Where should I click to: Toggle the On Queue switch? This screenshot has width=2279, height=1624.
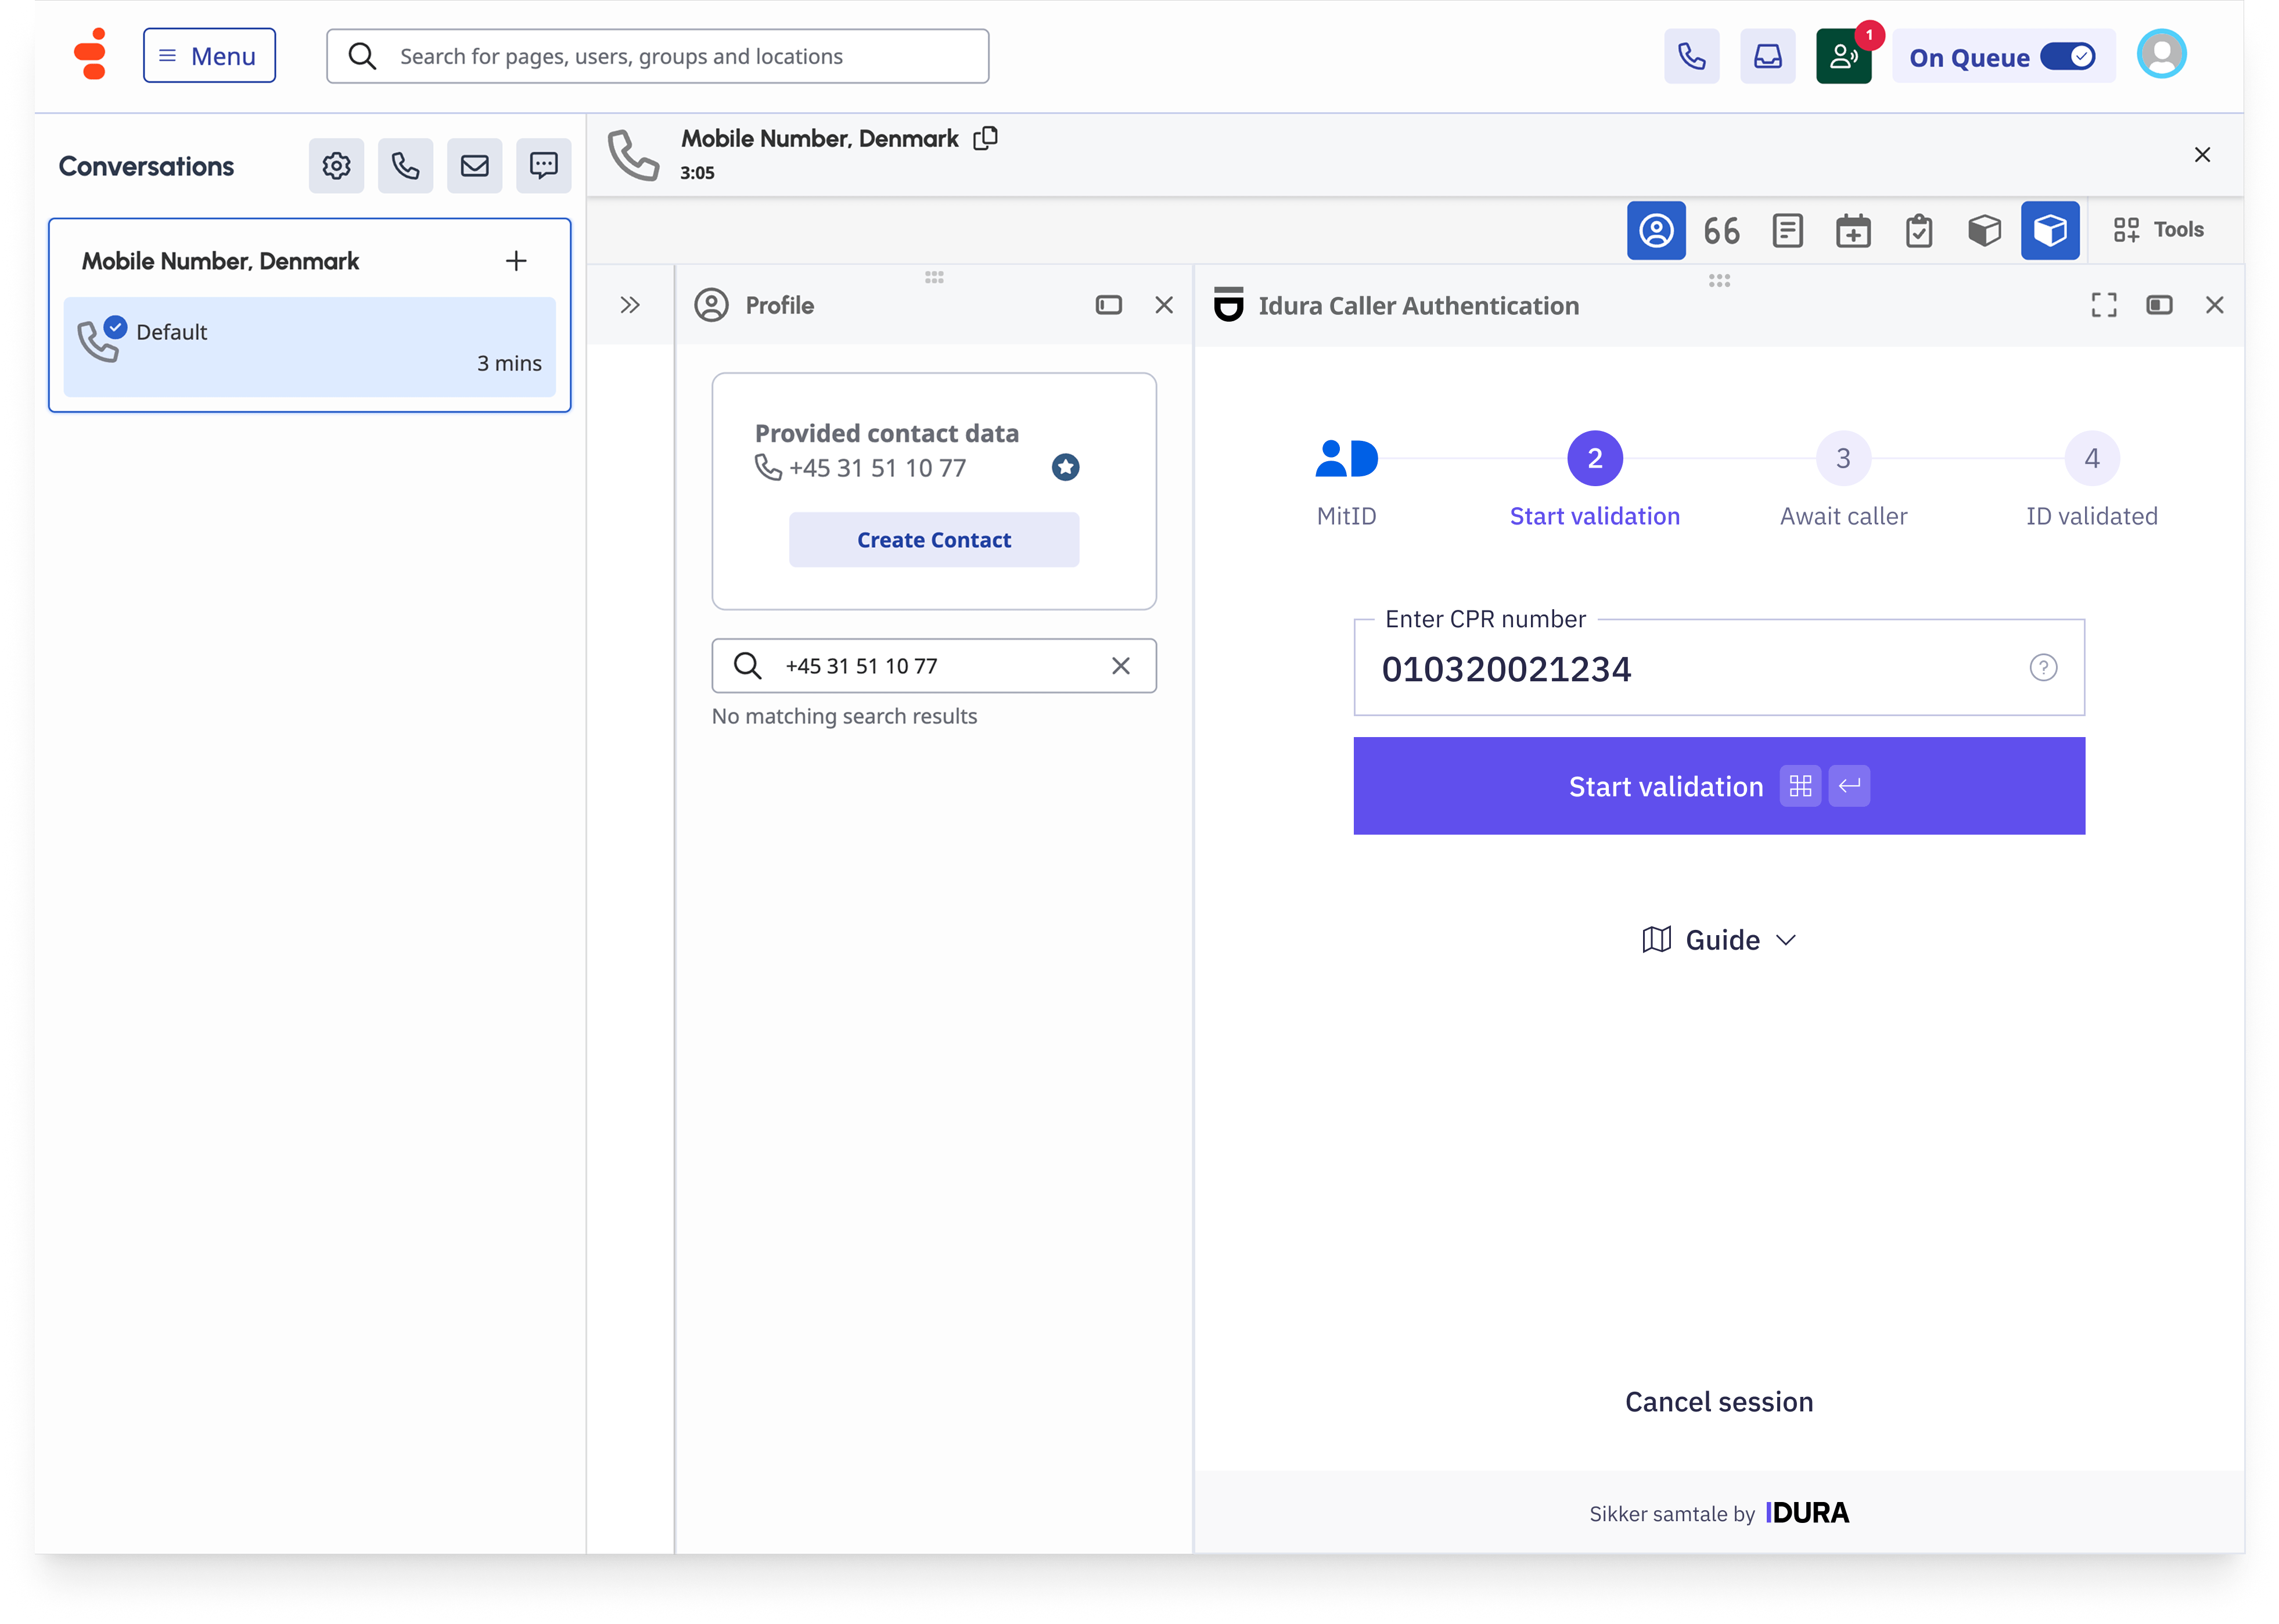[2067, 57]
